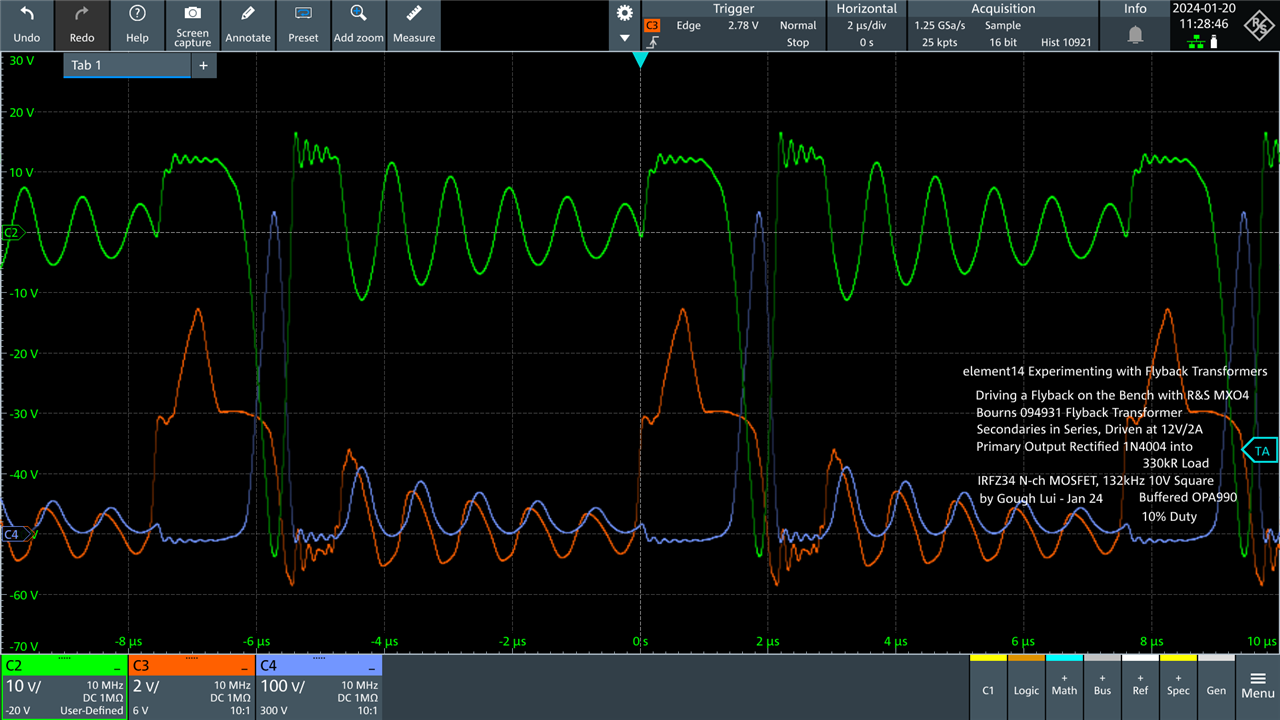Minimize the C4 channel box
This screenshot has height=720, width=1280.
[x=372, y=667]
